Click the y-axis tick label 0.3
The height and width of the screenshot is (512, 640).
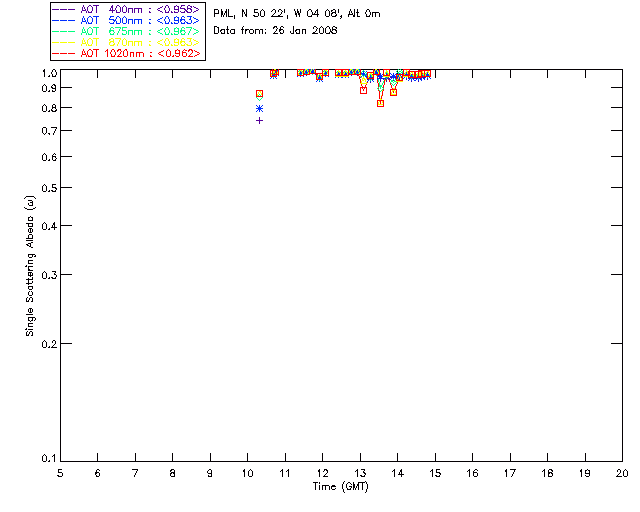49,275
